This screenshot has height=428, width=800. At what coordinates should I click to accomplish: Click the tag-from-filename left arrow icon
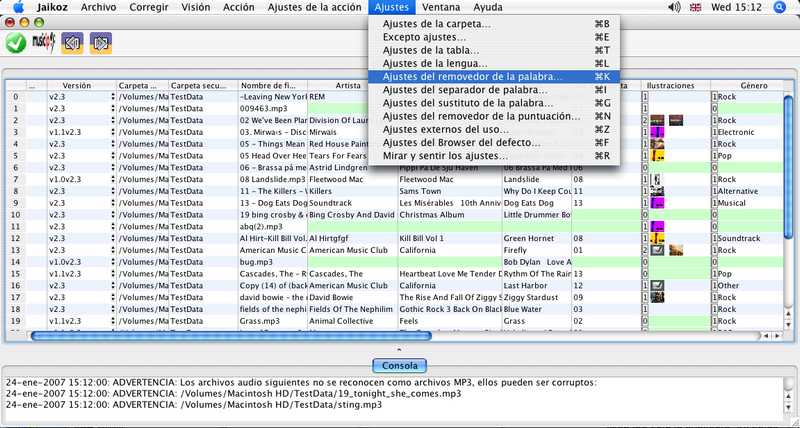click(x=72, y=43)
